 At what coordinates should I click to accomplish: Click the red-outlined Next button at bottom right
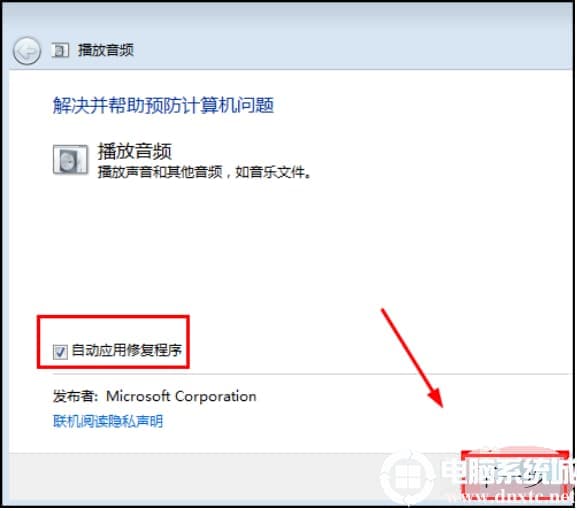[x=515, y=477]
